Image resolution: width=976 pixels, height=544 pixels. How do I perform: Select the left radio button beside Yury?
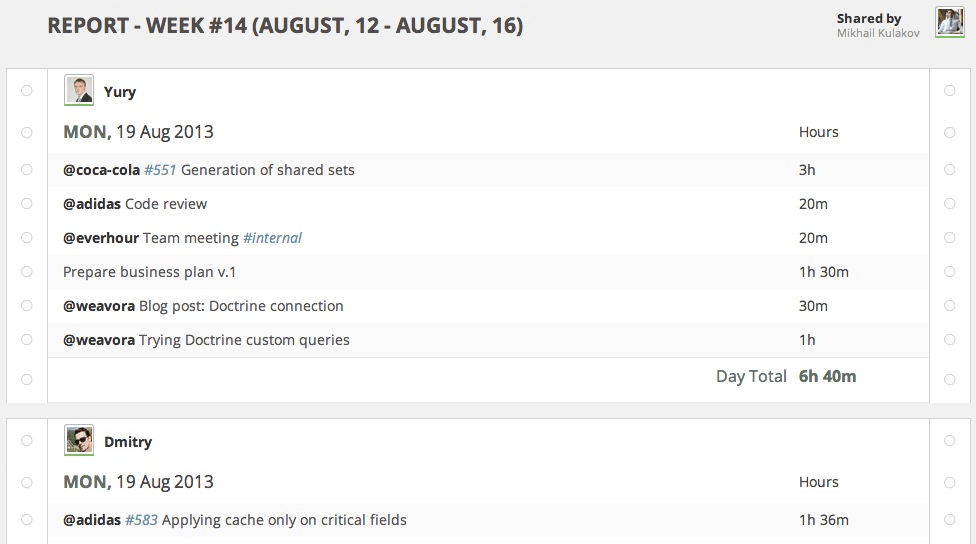[x=27, y=91]
